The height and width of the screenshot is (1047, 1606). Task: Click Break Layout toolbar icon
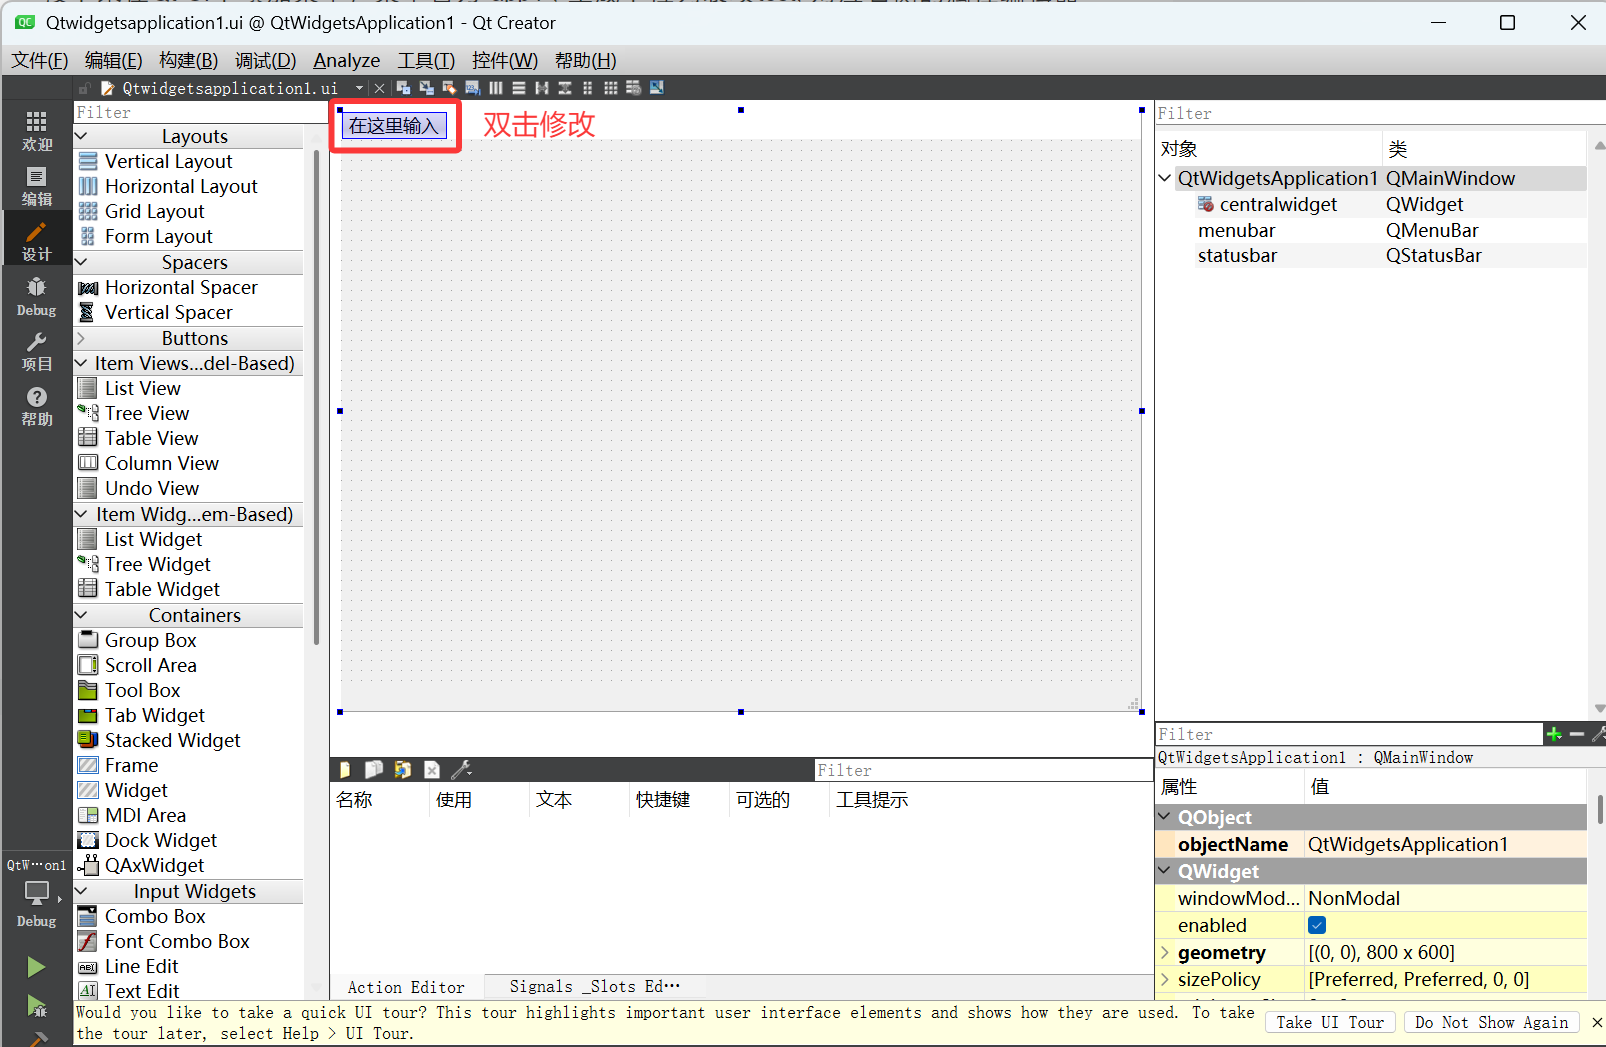click(x=634, y=88)
